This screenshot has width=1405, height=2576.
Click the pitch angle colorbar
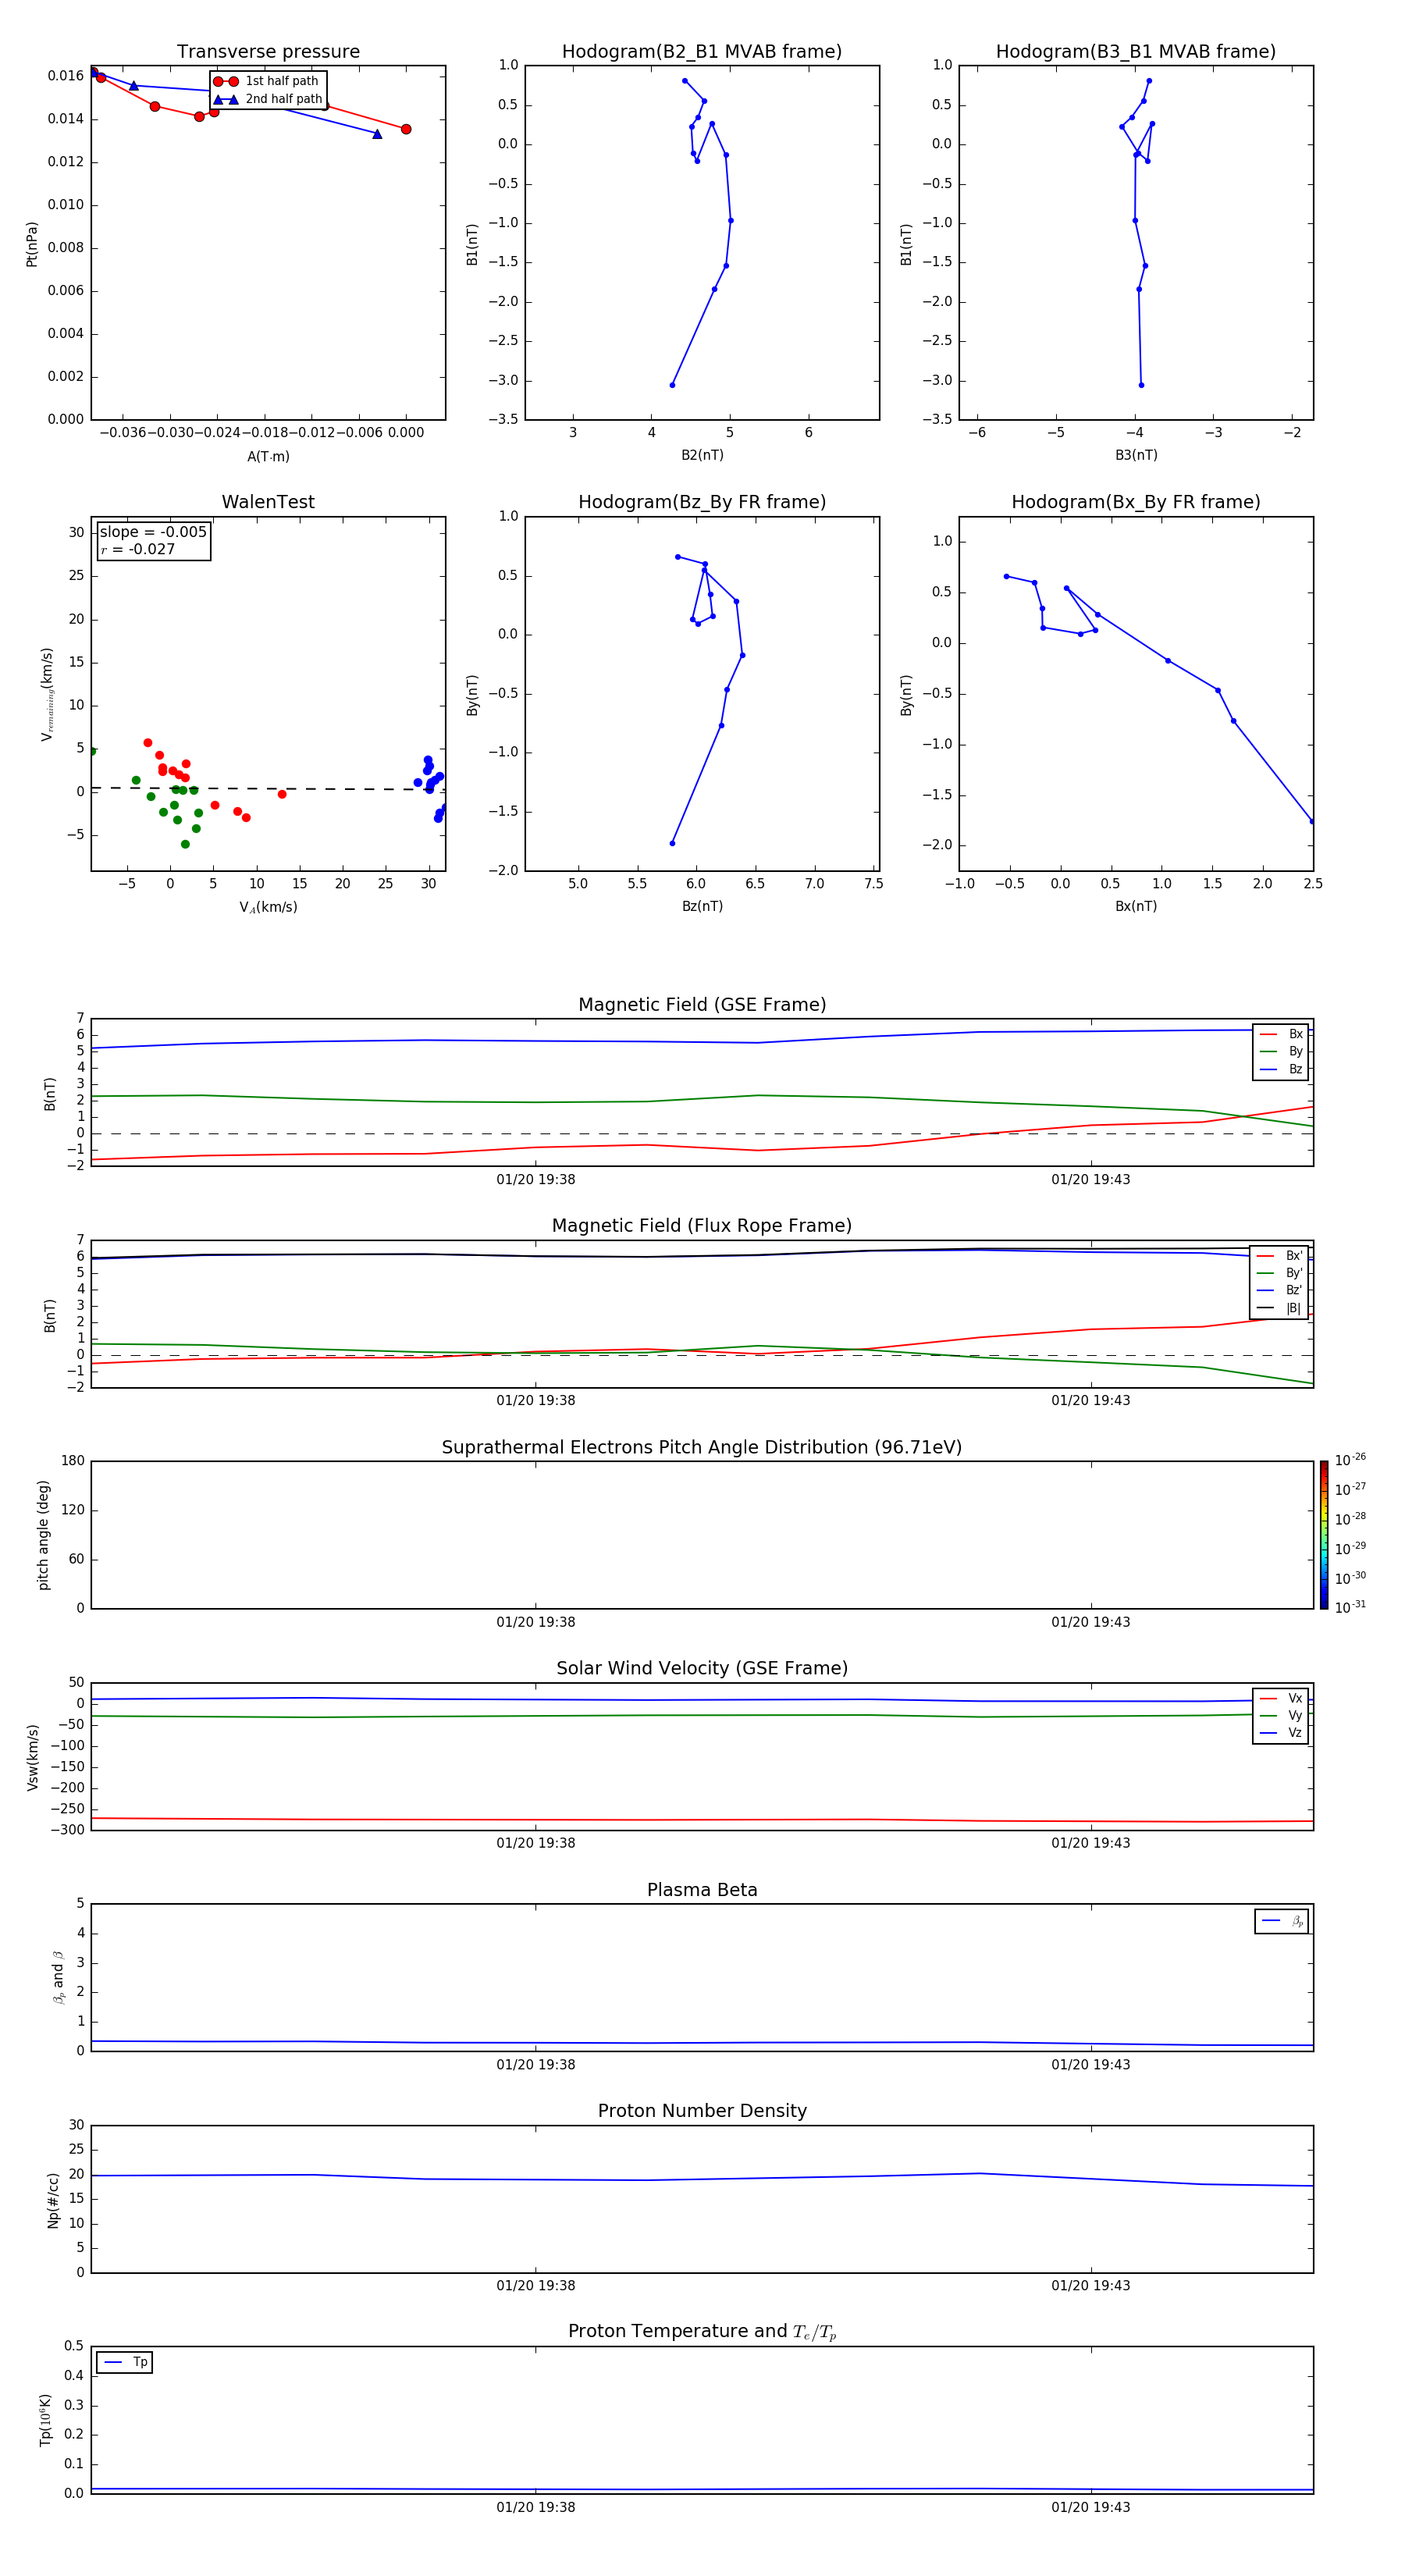[x=1324, y=1535]
